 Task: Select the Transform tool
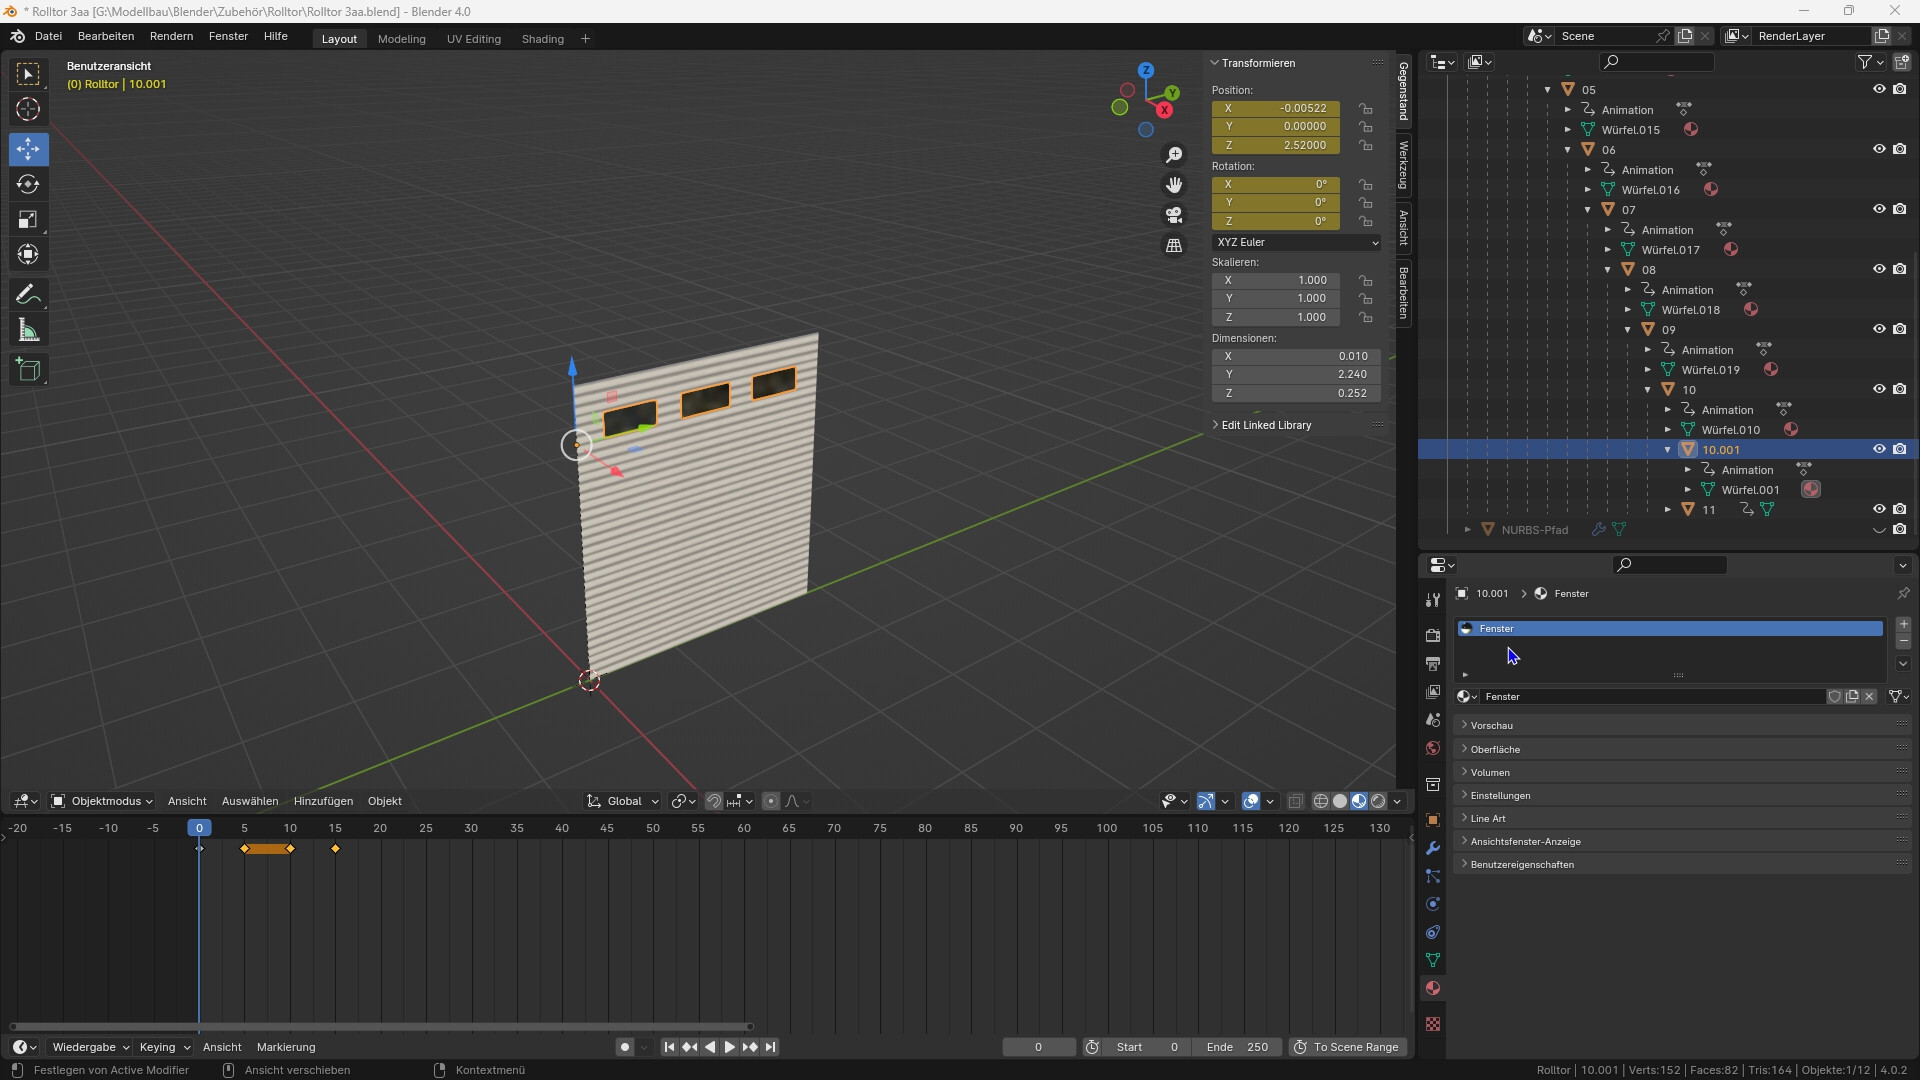[28, 254]
